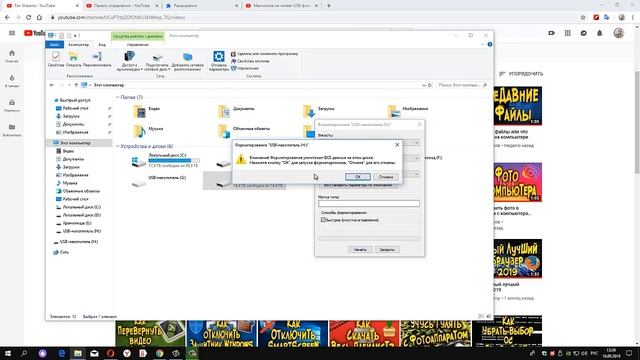
Task: Switch to the Вид ribbon tab
Action: [102, 44]
